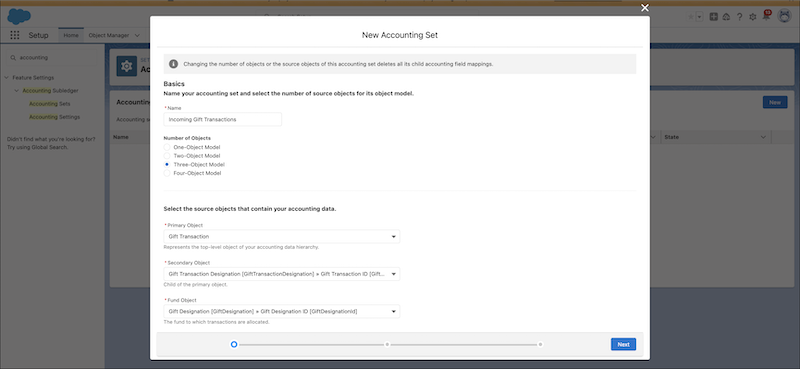Expand the Object Manager tab chevron
Screen dimensions: 800x369
pyautogui.click(x=137, y=35)
